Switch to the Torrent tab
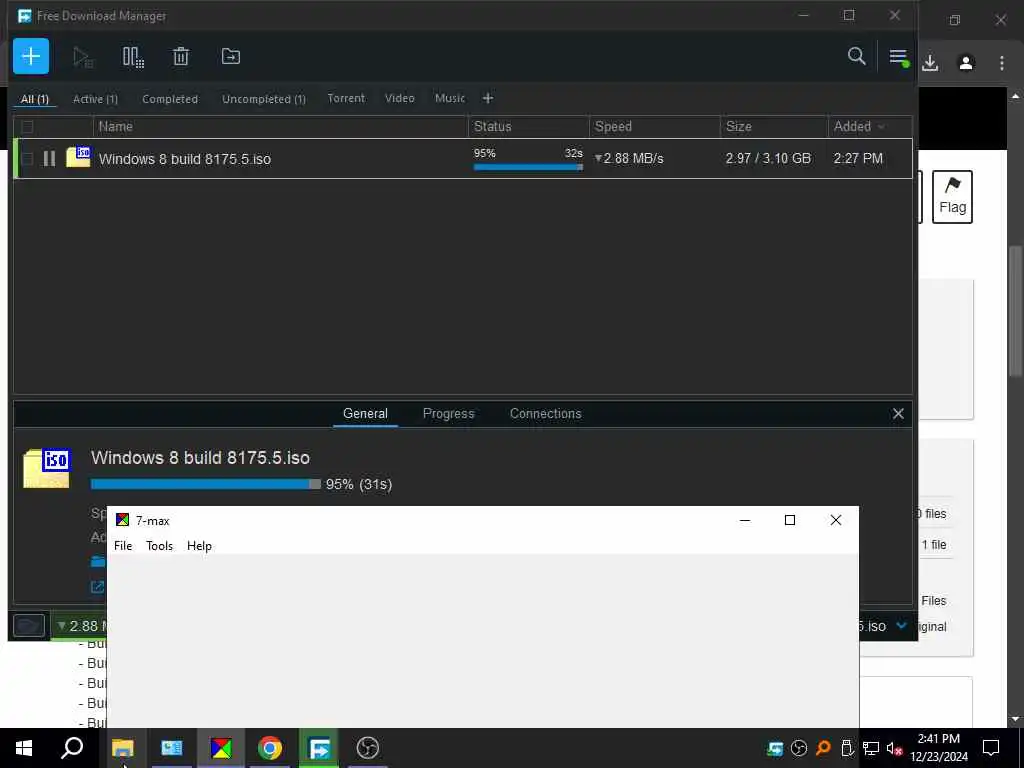1024x768 pixels. pyautogui.click(x=346, y=98)
